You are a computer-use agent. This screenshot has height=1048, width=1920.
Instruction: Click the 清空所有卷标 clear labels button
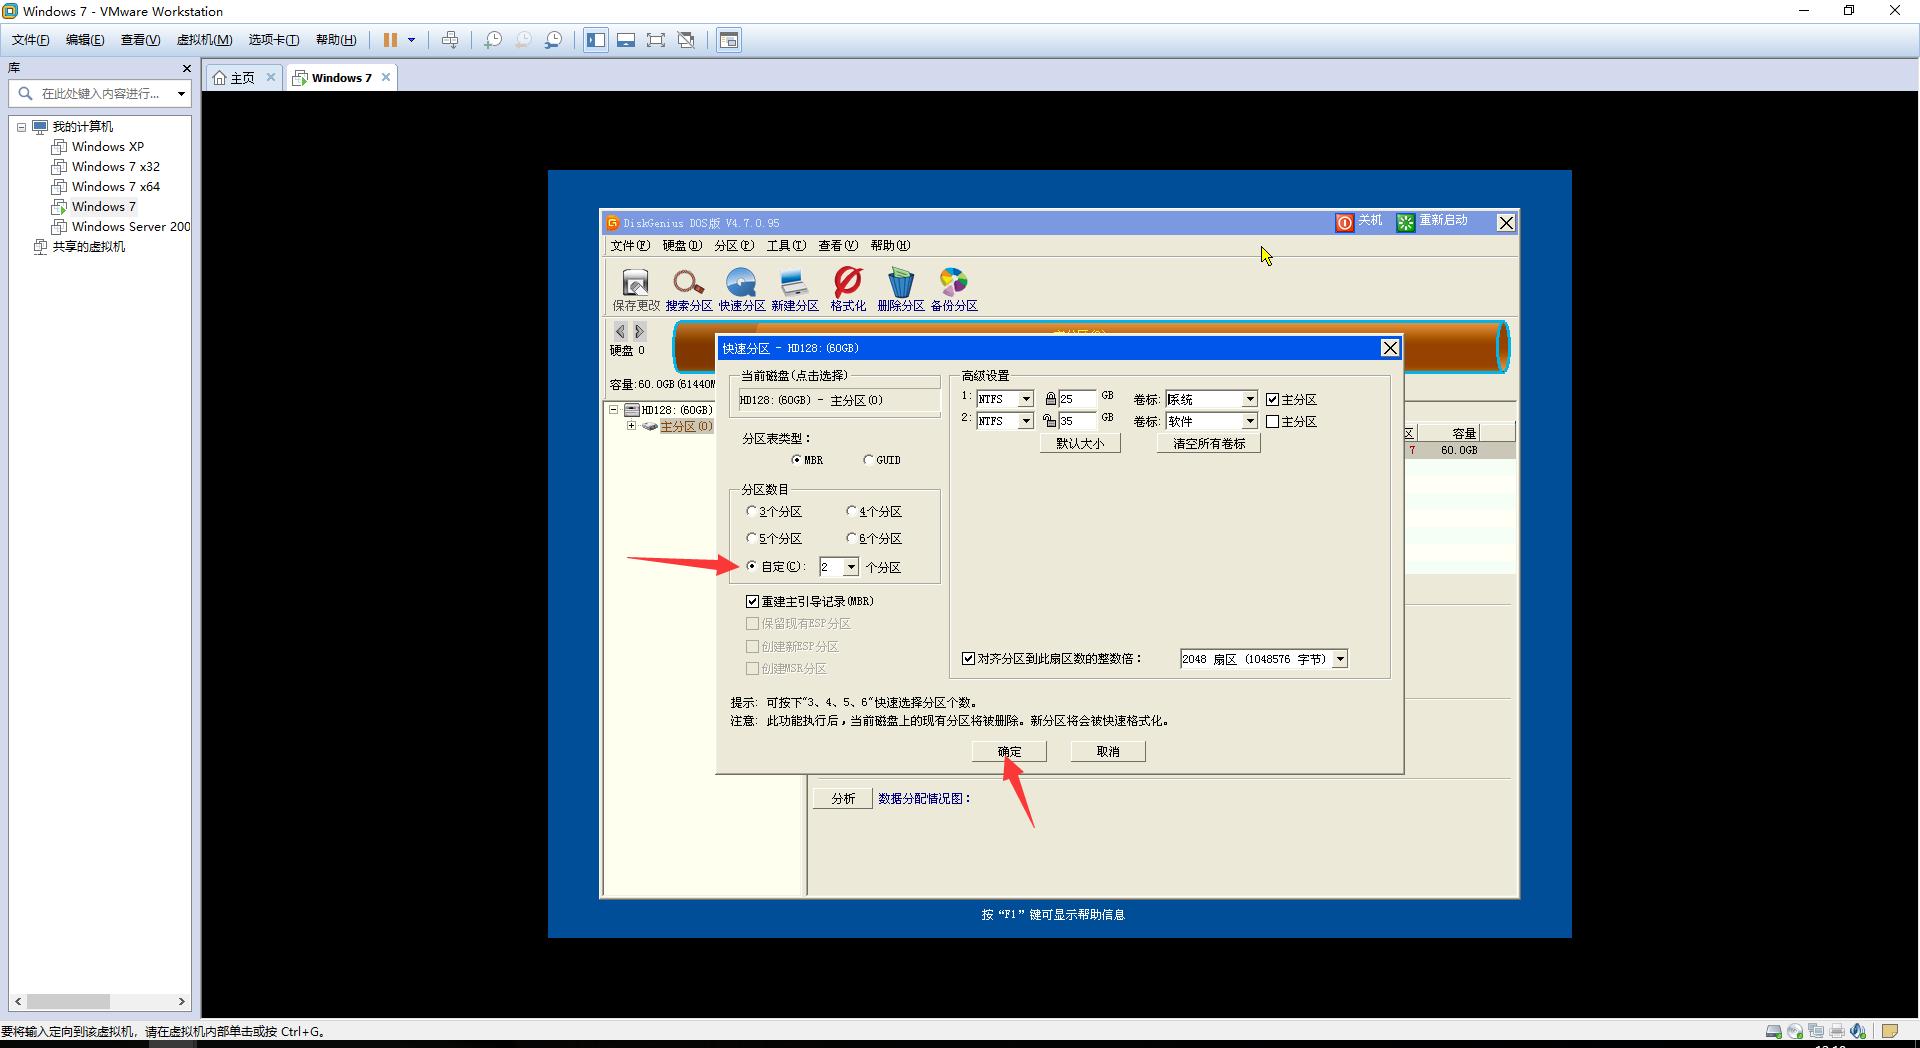pyautogui.click(x=1208, y=443)
